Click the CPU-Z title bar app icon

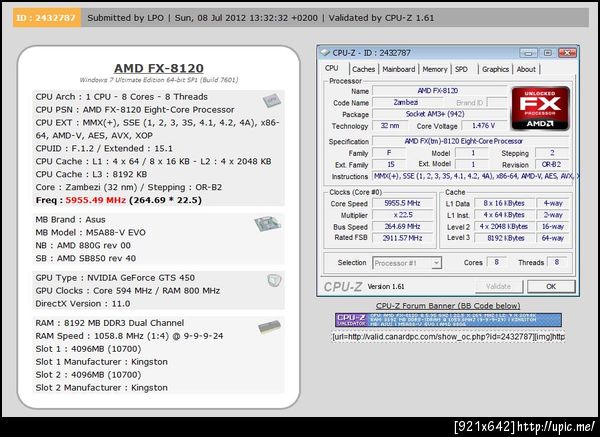(x=325, y=52)
